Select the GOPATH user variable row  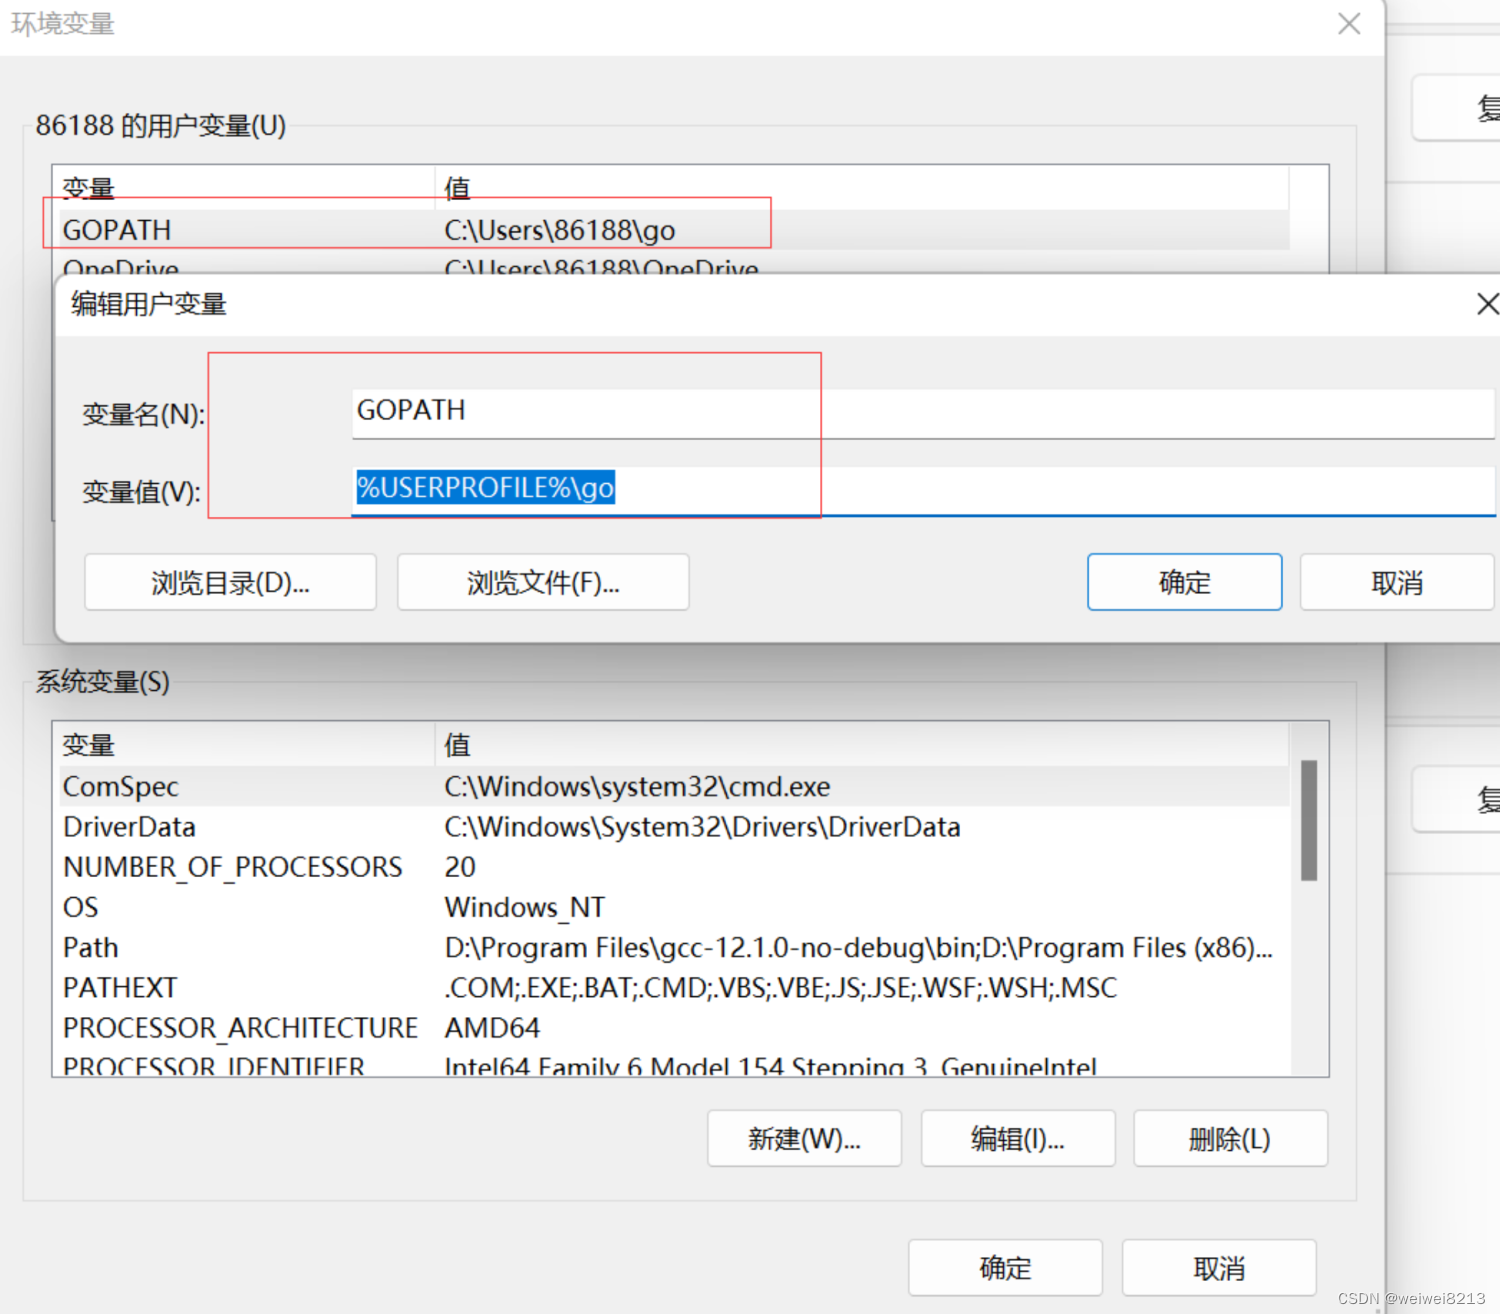tap(400, 229)
